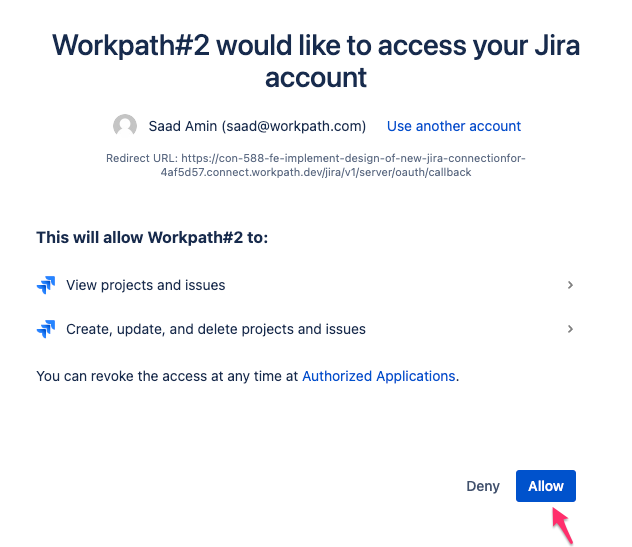Open the Use another account link
The height and width of the screenshot is (547, 632).
pos(454,126)
